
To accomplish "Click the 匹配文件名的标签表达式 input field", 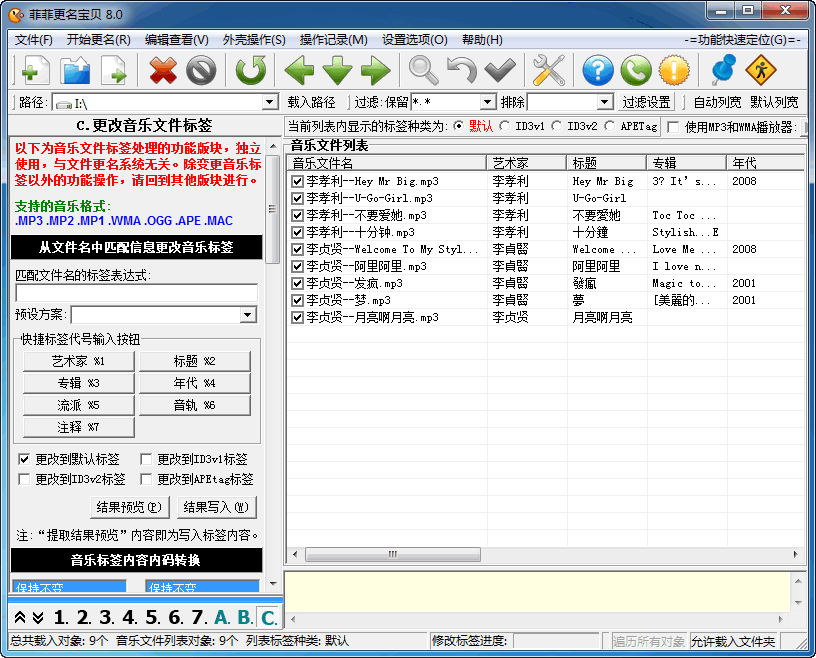I will tap(137, 293).
